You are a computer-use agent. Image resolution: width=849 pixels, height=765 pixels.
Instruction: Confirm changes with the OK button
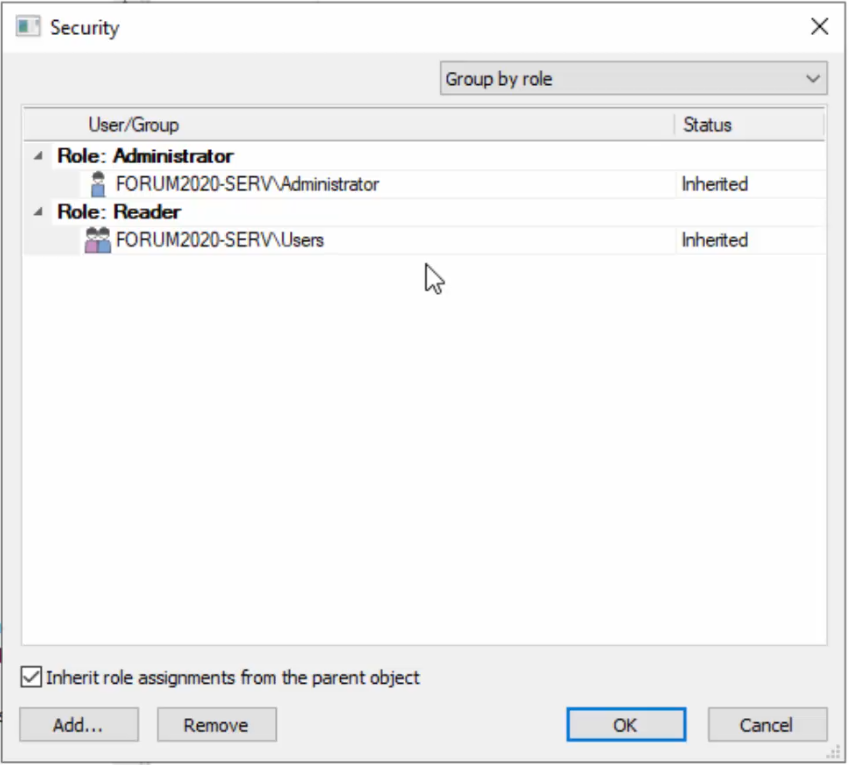pos(625,724)
